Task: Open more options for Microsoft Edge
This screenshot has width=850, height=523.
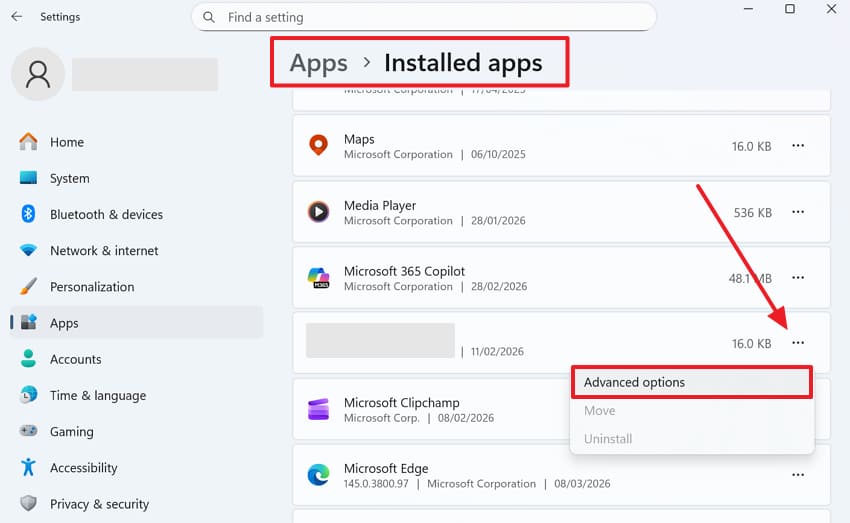Action: pyautogui.click(x=798, y=475)
